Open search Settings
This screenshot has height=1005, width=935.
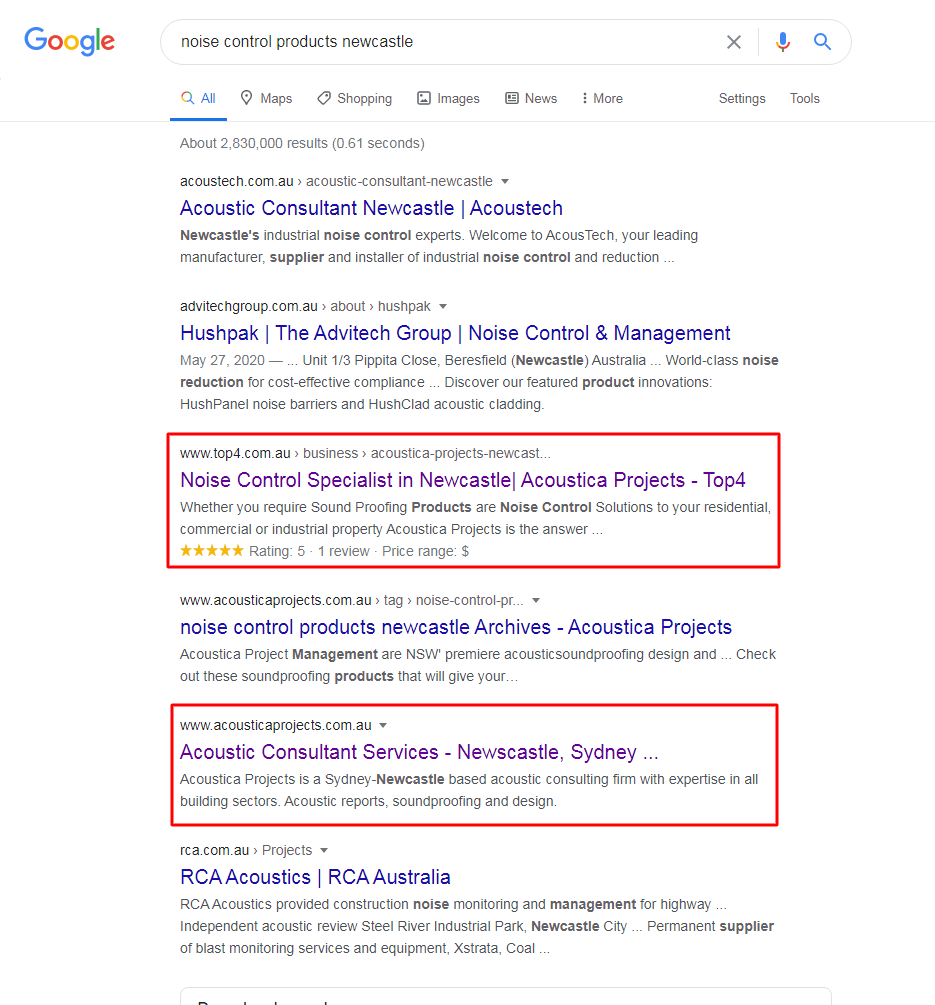pyautogui.click(x=742, y=98)
